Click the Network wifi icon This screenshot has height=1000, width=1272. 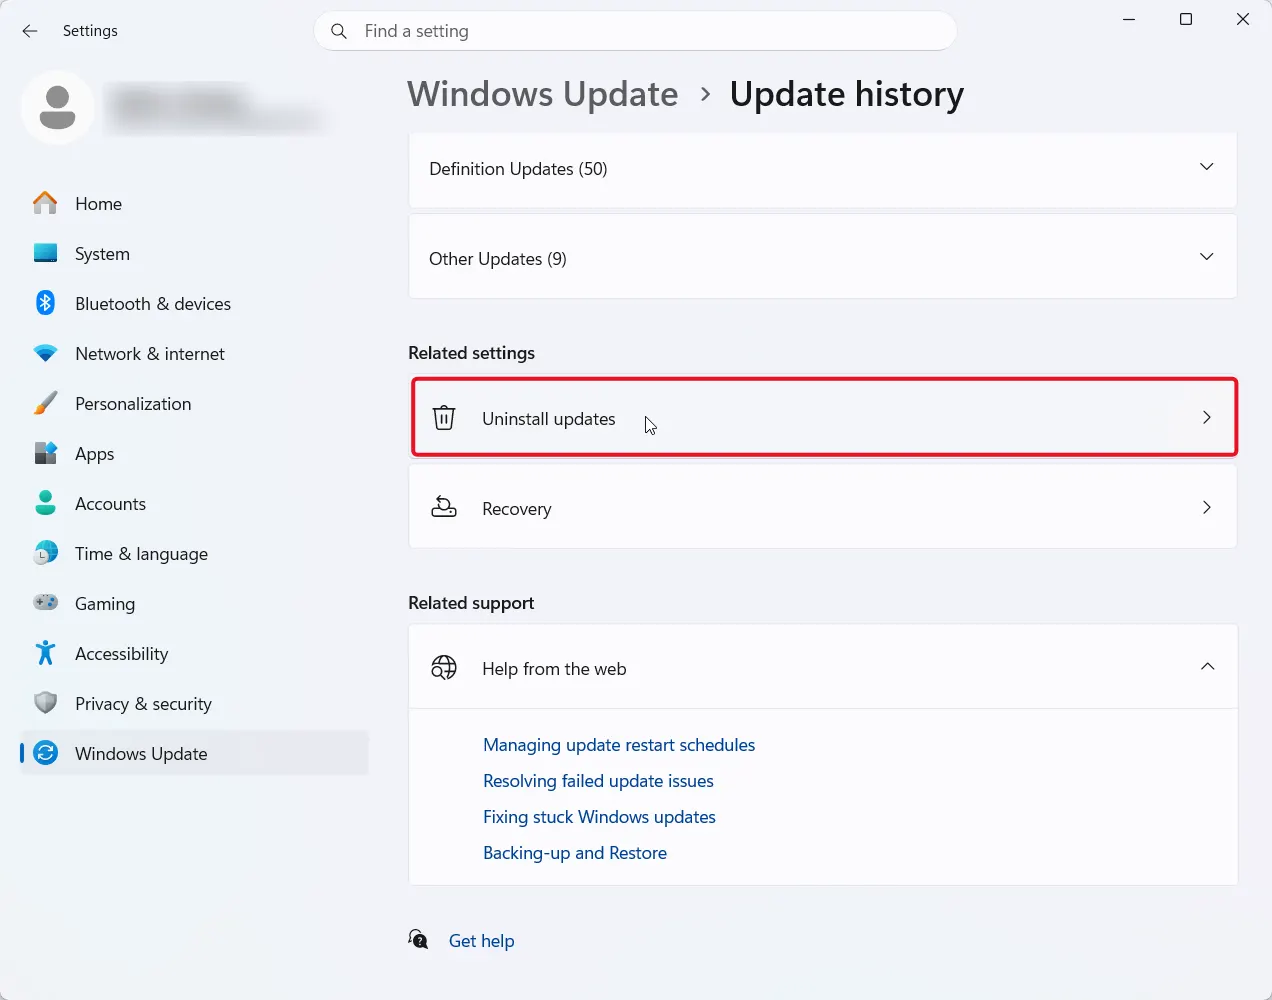click(x=45, y=353)
